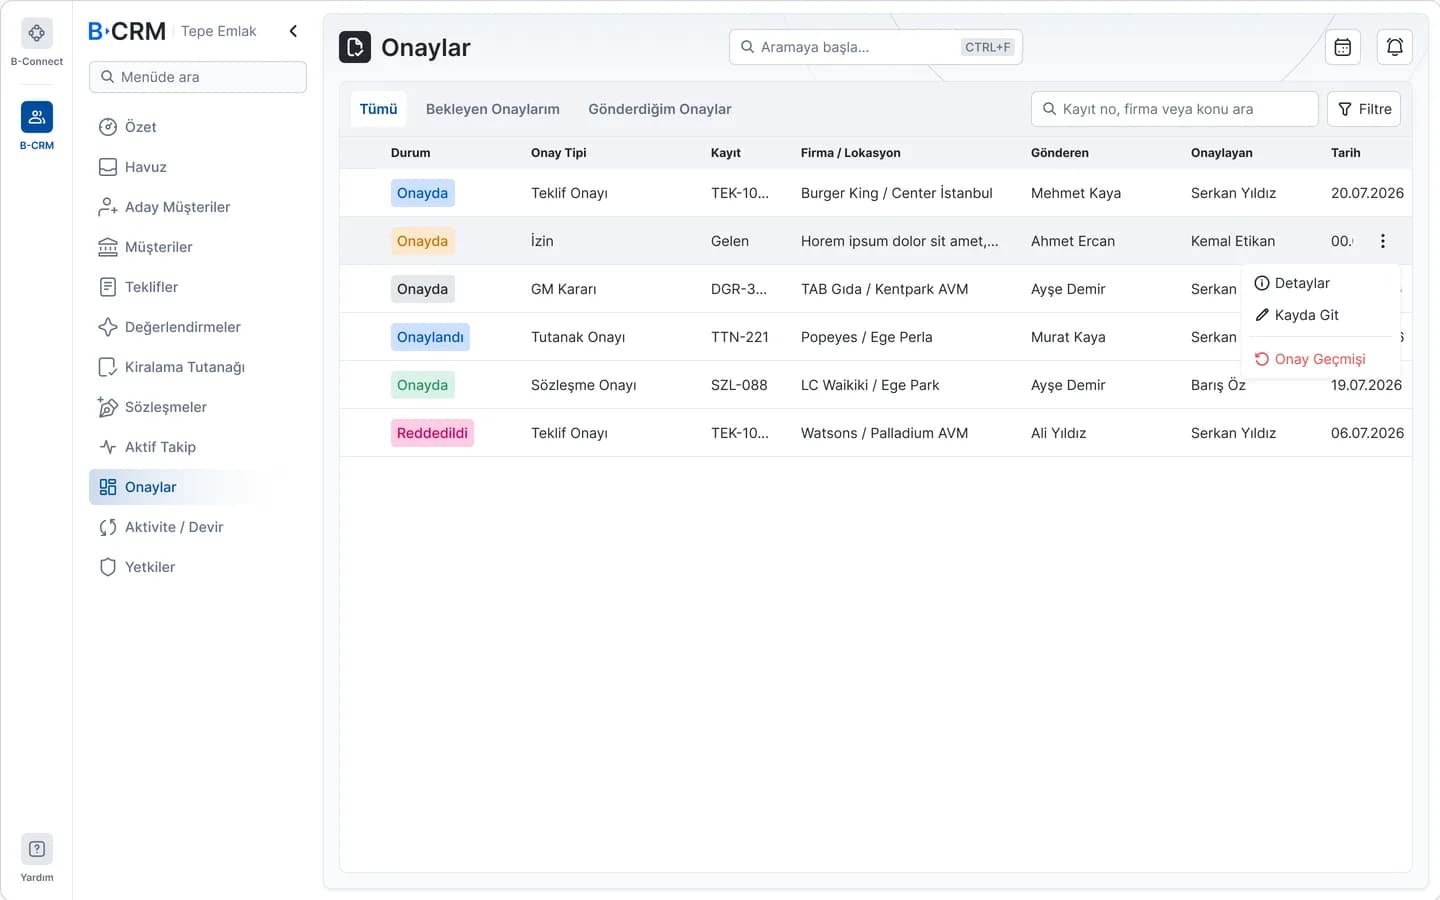Open the B-Connect app icon
The image size is (1440, 900).
pyautogui.click(x=37, y=33)
